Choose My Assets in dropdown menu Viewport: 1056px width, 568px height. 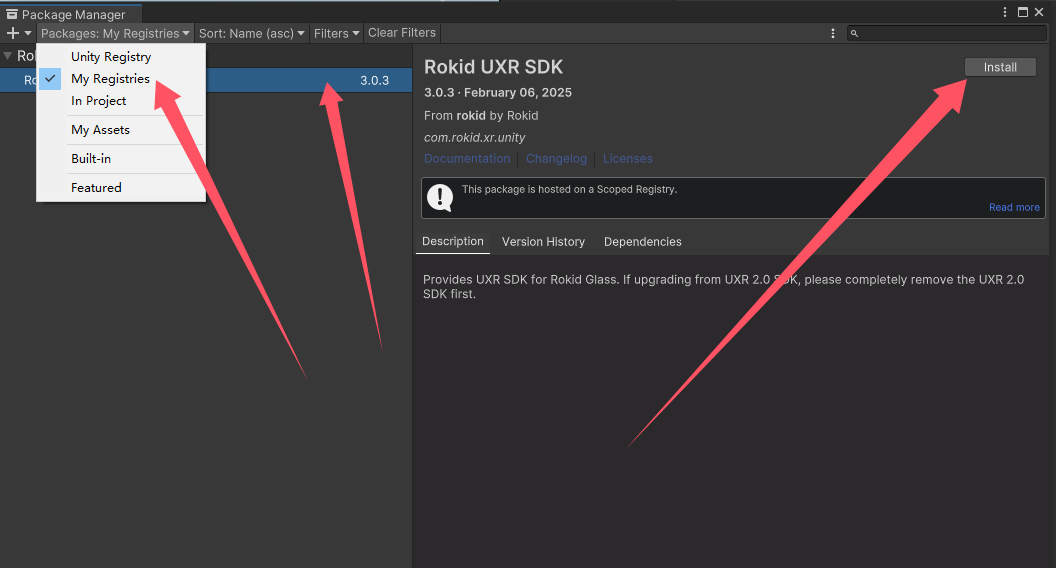pos(100,130)
